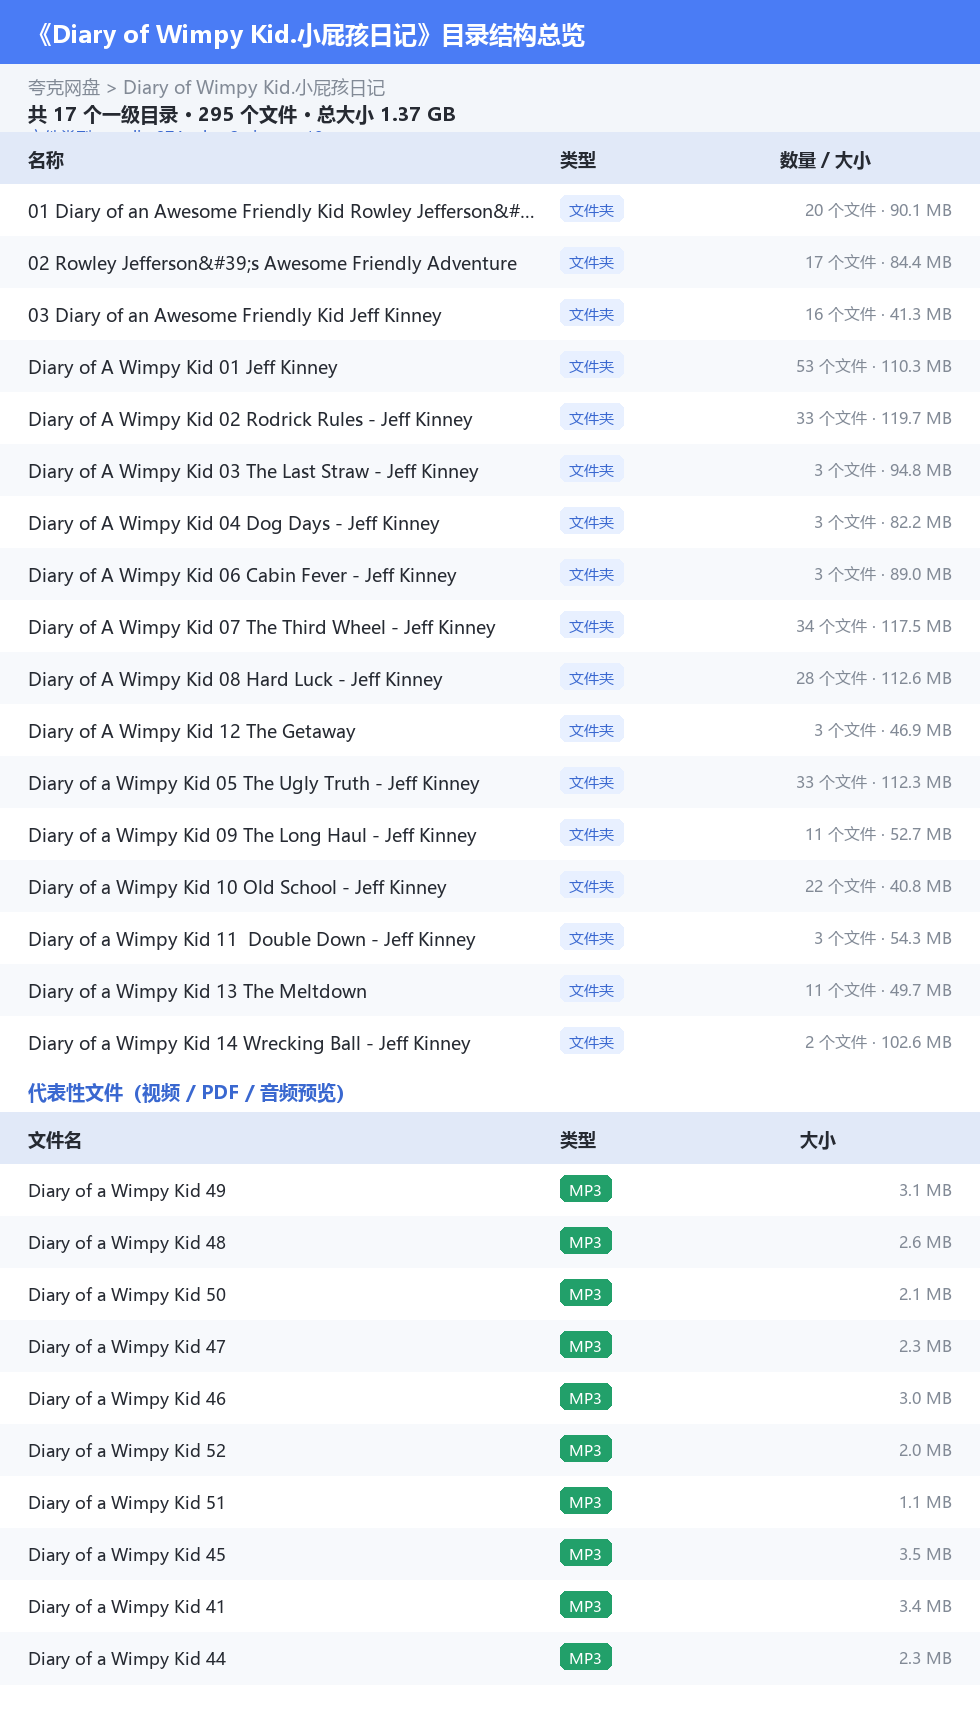Image resolution: width=980 pixels, height=1716 pixels.
Task: Click the 文件夹 tag for Wrecking Ball
Action: pyautogui.click(x=592, y=1042)
